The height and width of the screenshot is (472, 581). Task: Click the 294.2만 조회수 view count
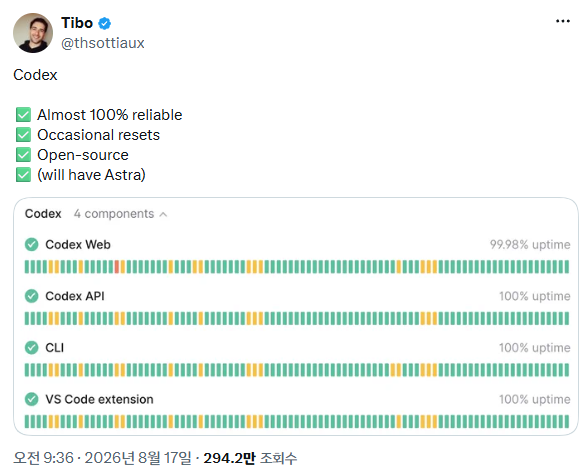point(250,458)
